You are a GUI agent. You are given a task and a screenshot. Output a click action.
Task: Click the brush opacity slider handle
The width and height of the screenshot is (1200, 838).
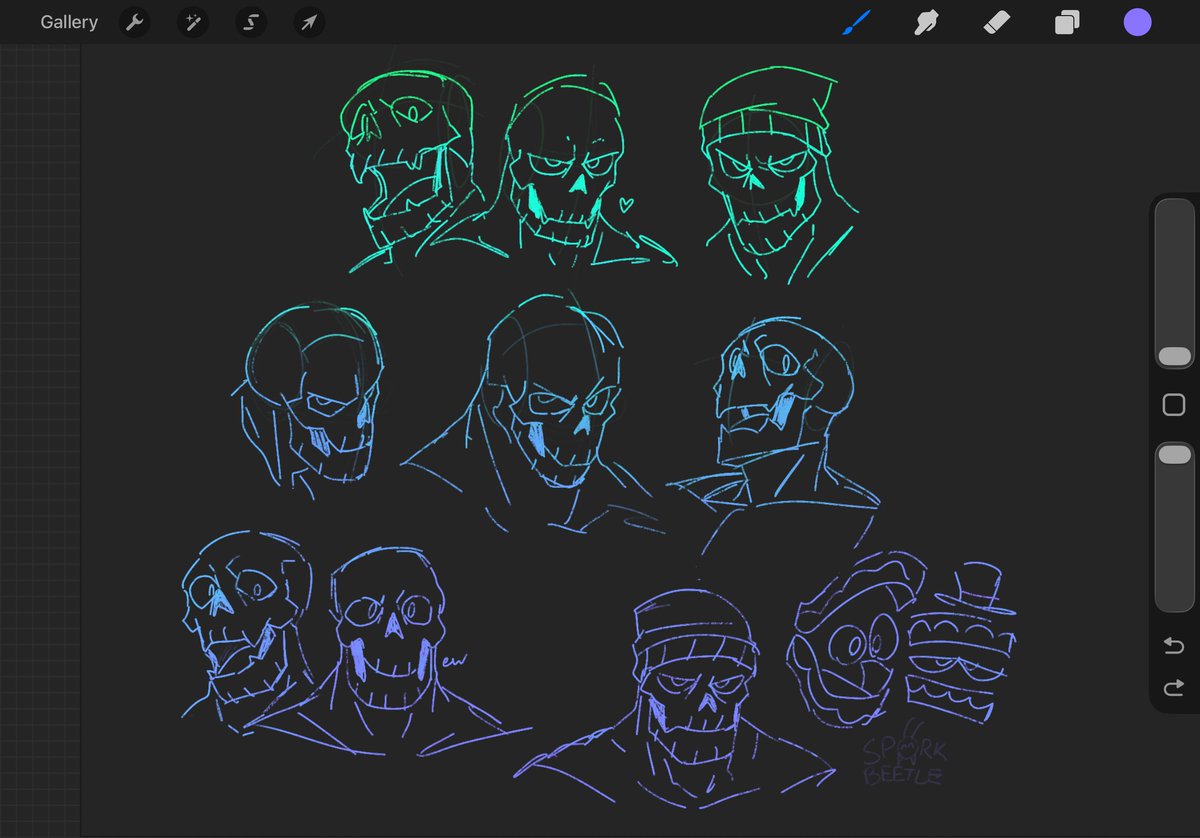pyautogui.click(x=1174, y=455)
